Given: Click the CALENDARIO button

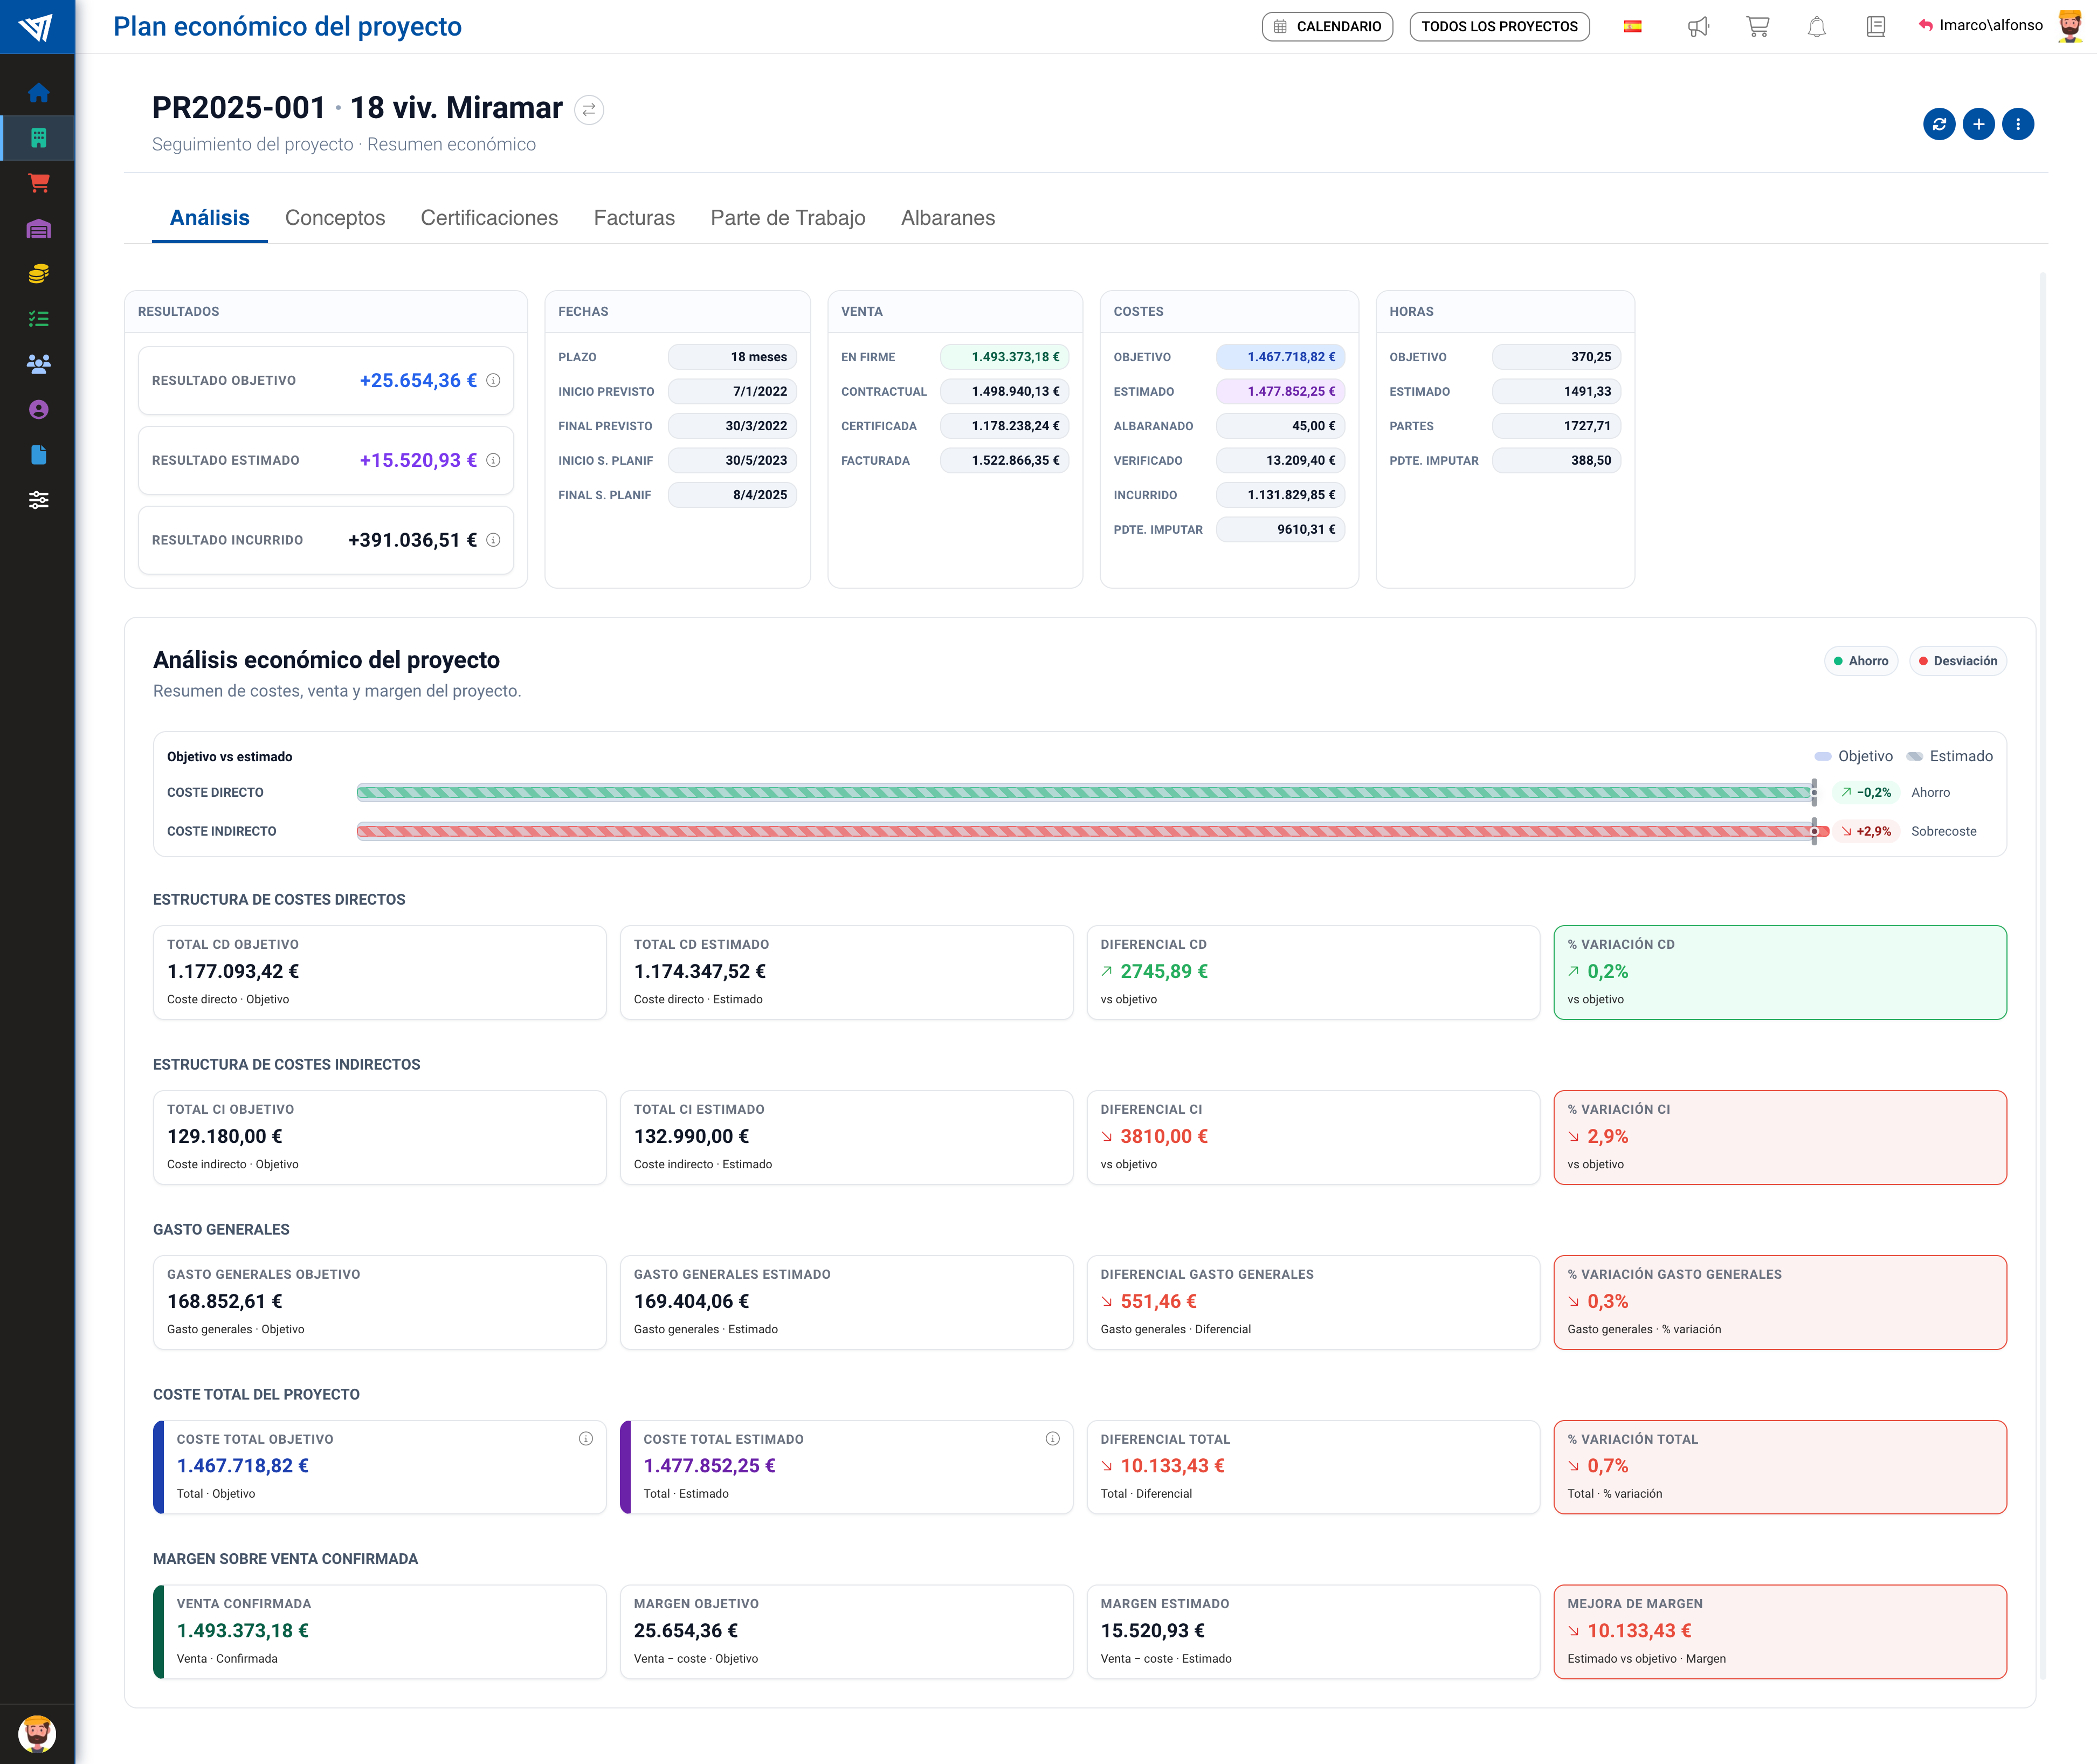Looking at the screenshot, I should 1327,27.
